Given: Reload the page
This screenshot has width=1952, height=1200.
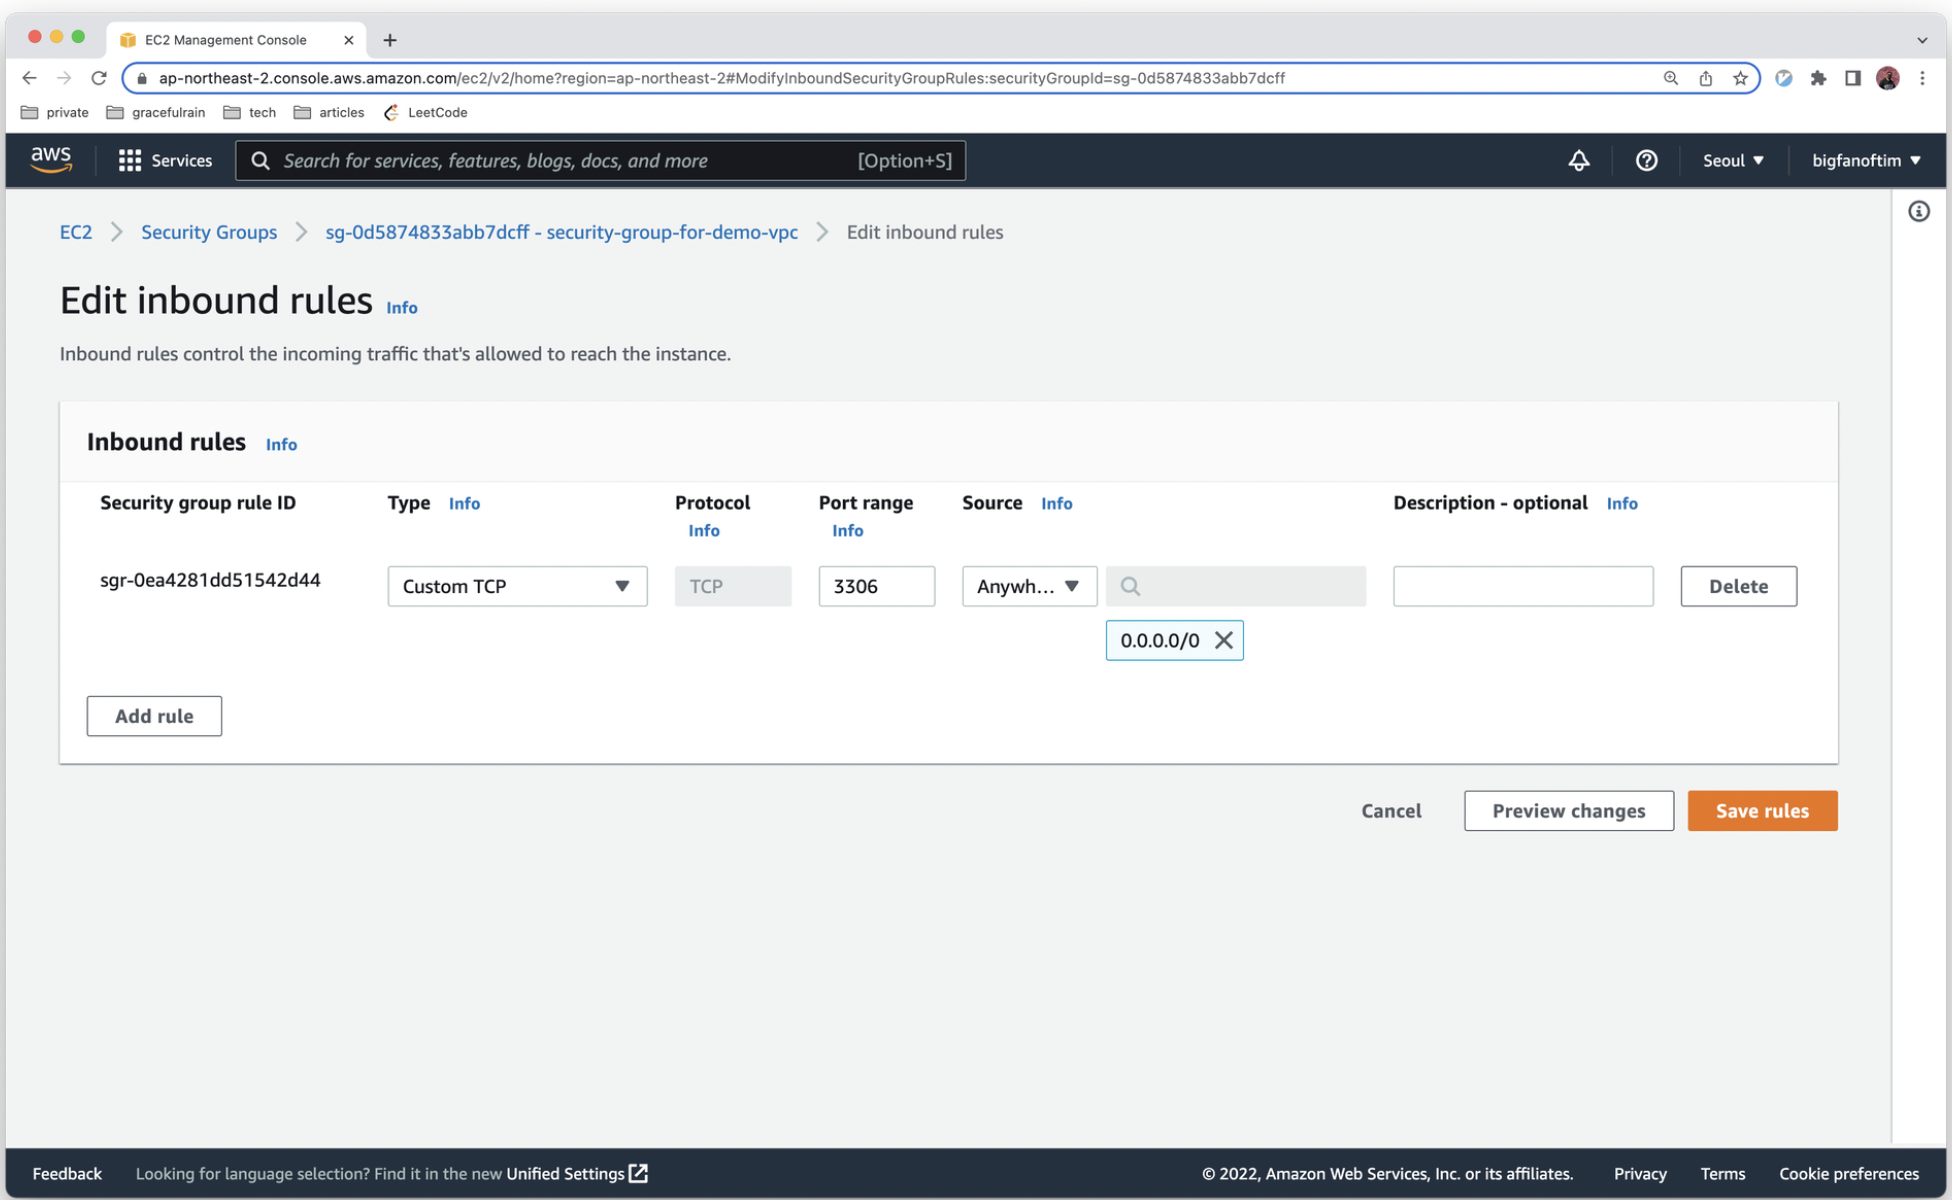Looking at the screenshot, I should 98,78.
